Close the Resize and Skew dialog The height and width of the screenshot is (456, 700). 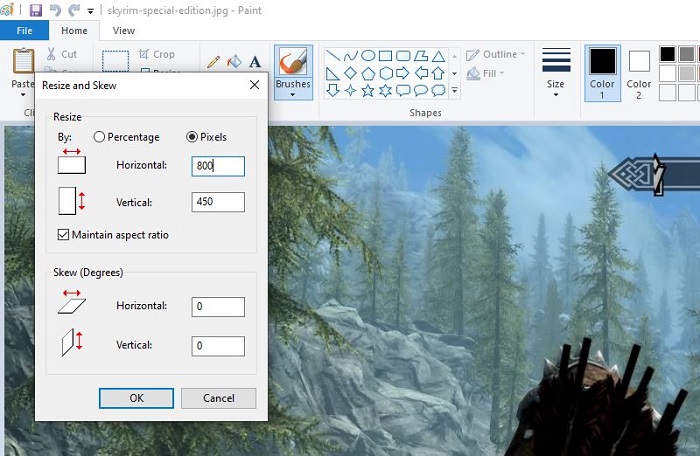[x=254, y=85]
